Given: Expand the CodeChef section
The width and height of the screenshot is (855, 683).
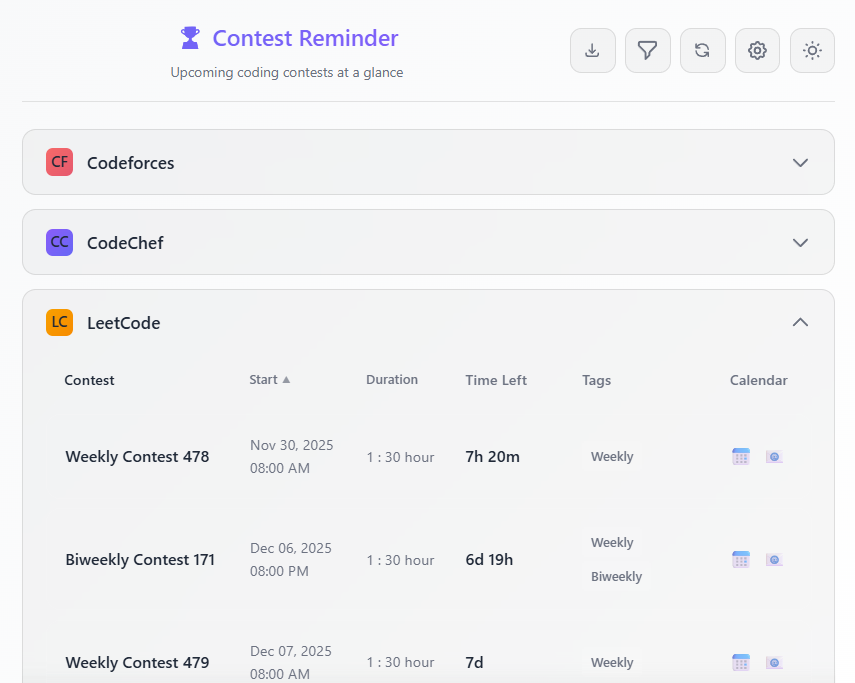Looking at the screenshot, I should (x=800, y=242).
